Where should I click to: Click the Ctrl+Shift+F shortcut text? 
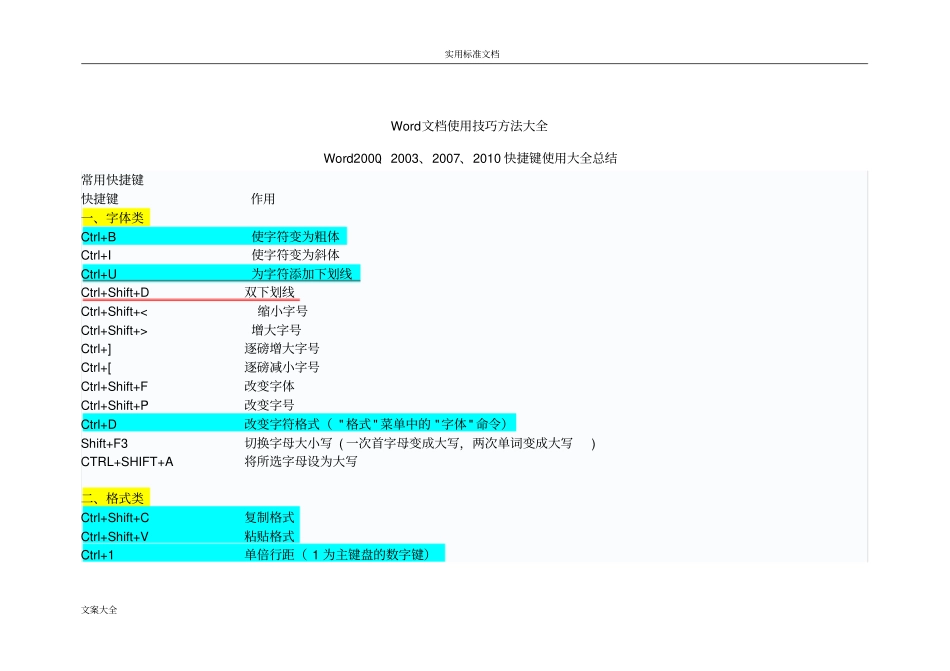point(115,386)
